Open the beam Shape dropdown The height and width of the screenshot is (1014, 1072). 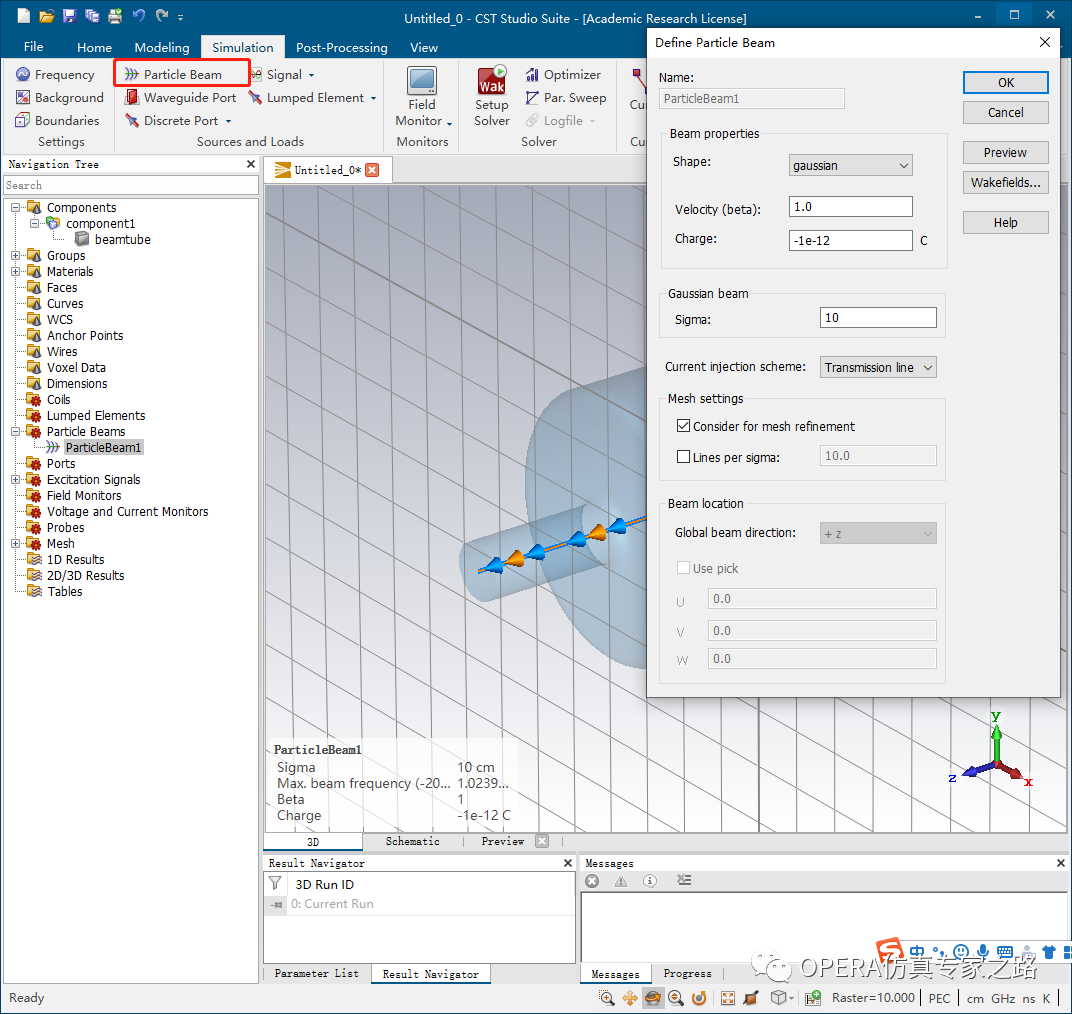click(850, 165)
